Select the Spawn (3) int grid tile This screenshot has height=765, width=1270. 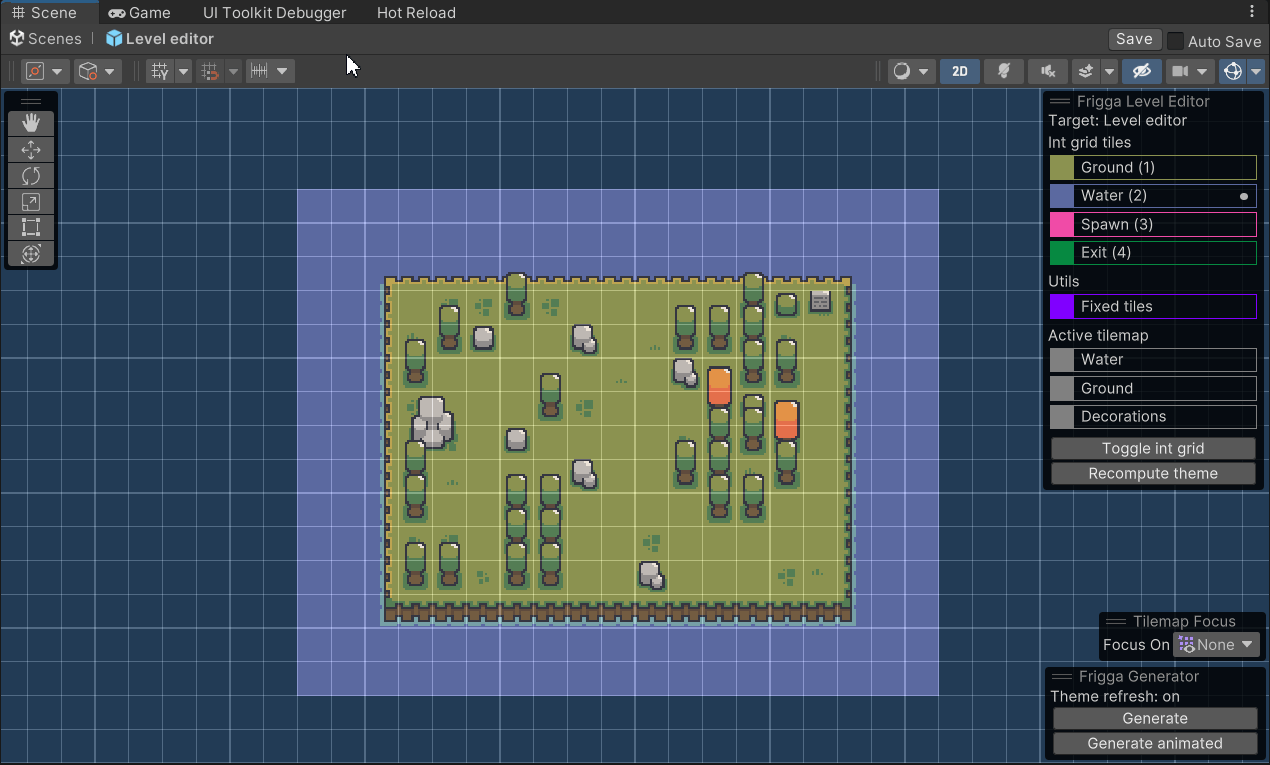coord(1153,224)
